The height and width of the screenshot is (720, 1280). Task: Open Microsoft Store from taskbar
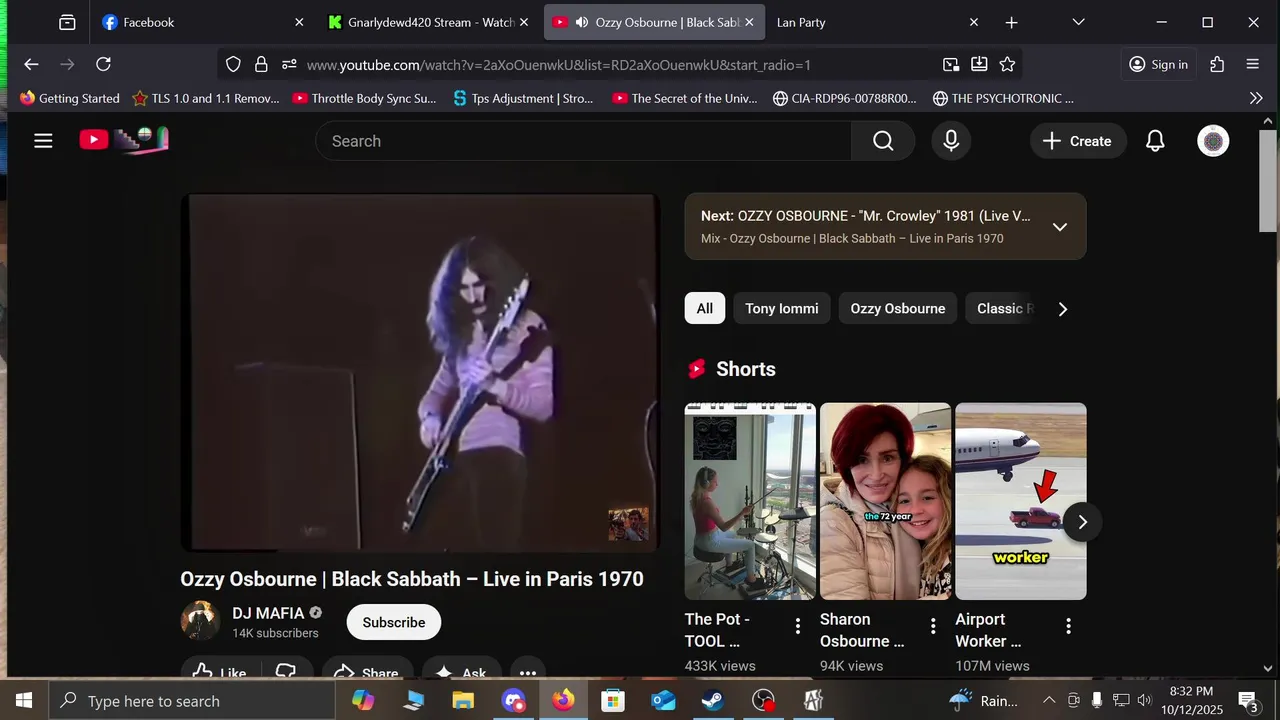[x=613, y=701]
